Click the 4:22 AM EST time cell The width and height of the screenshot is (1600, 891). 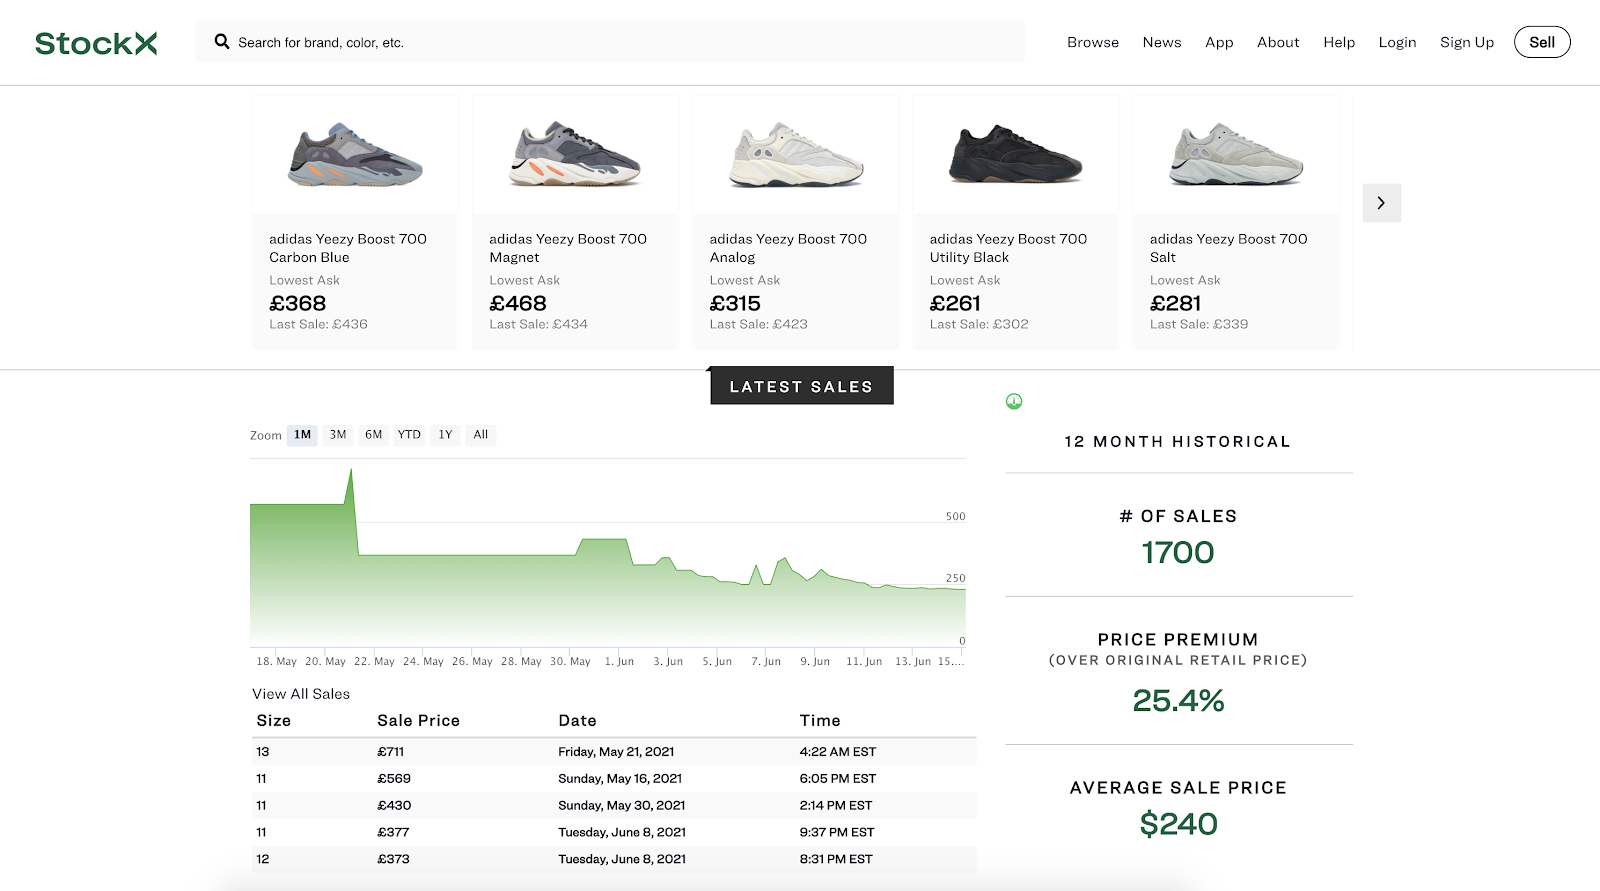click(838, 752)
